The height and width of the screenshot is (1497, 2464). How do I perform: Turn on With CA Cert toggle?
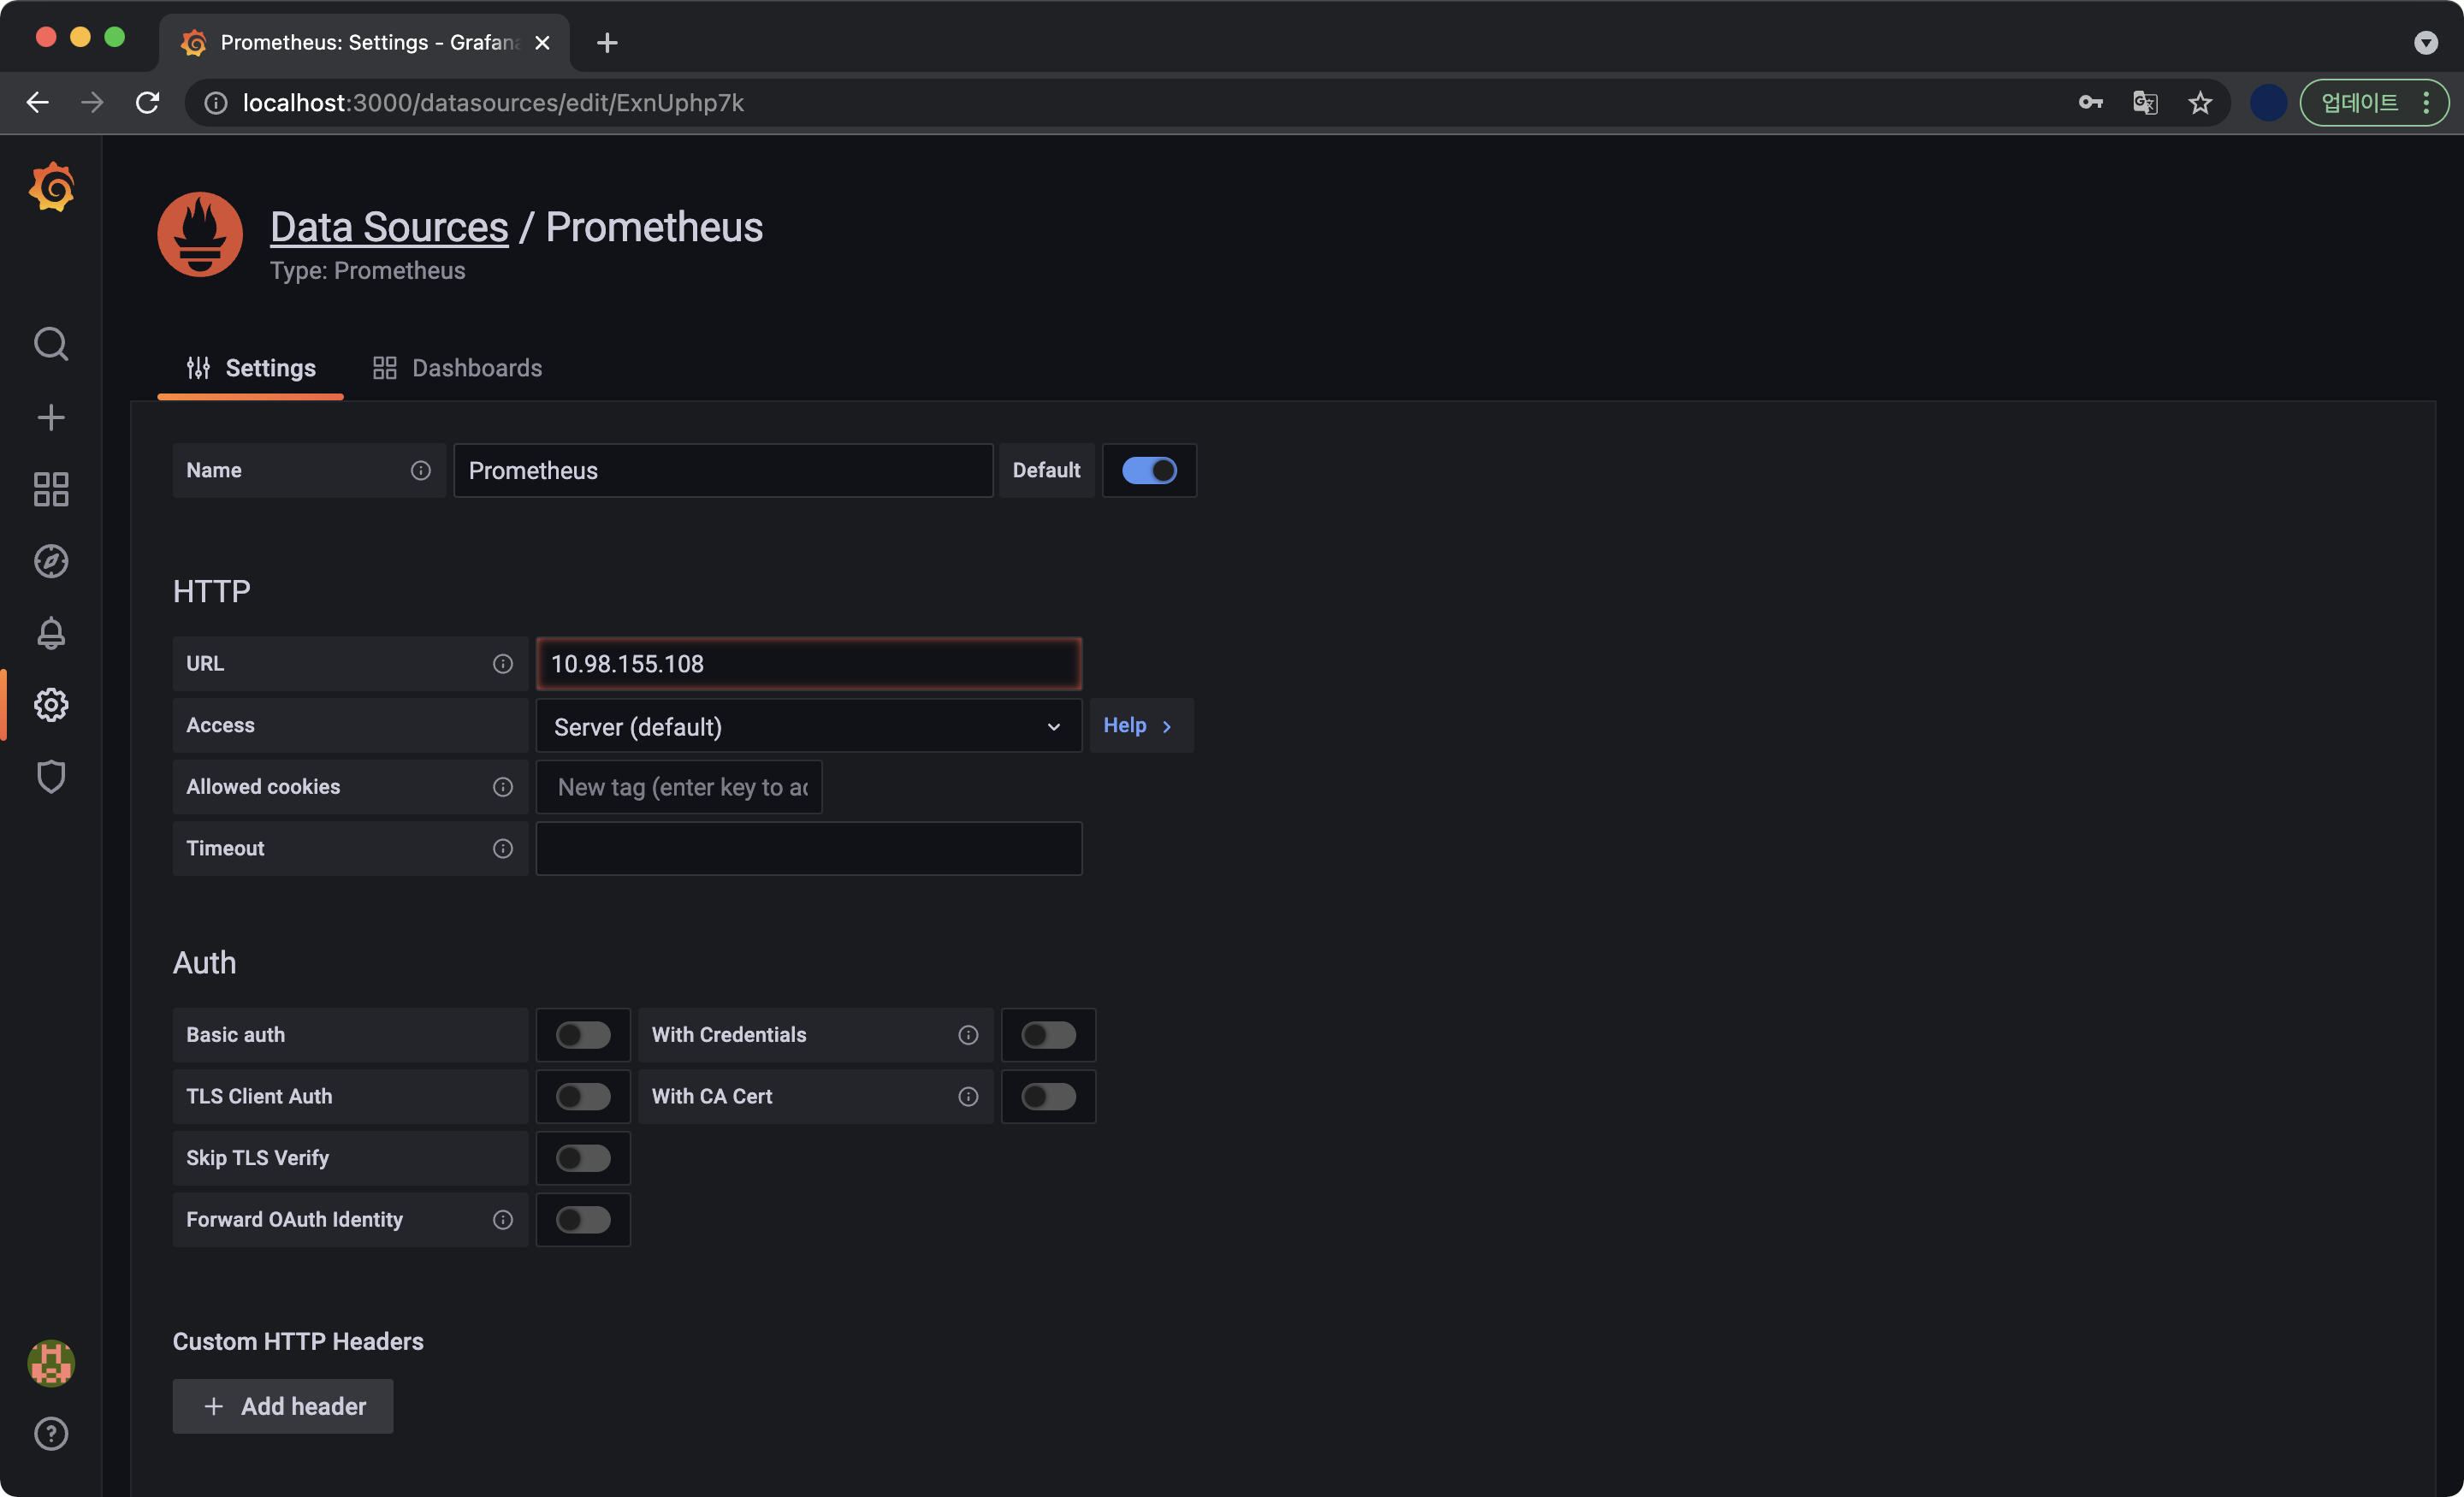(1048, 1096)
